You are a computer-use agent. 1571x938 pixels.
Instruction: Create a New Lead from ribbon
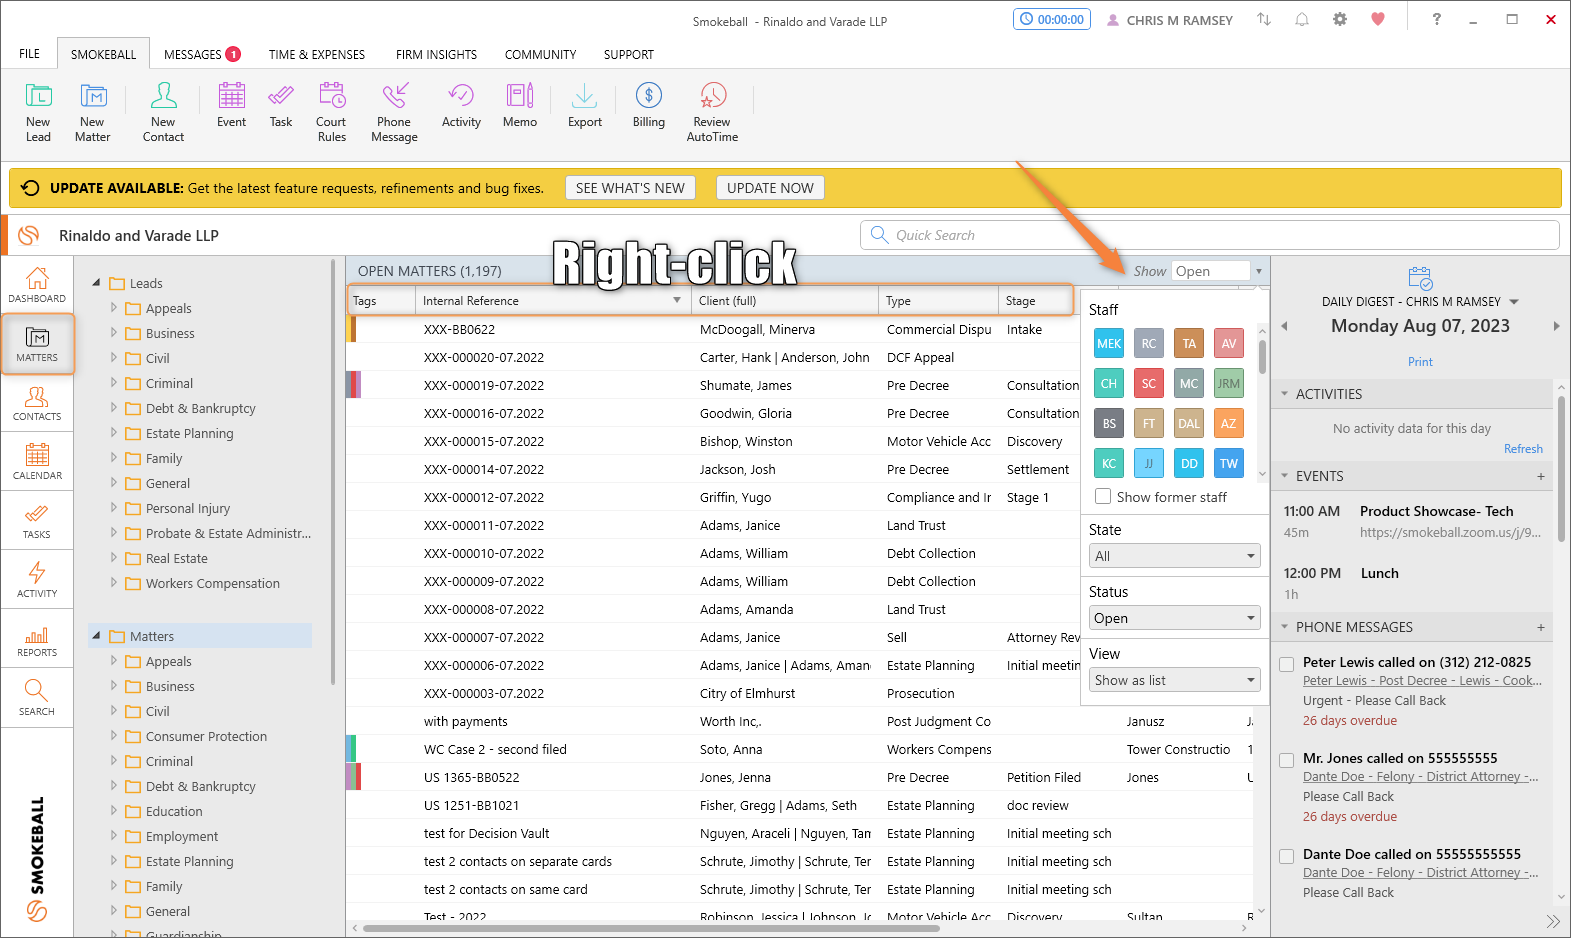pyautogui.click(x=38, y=112)
